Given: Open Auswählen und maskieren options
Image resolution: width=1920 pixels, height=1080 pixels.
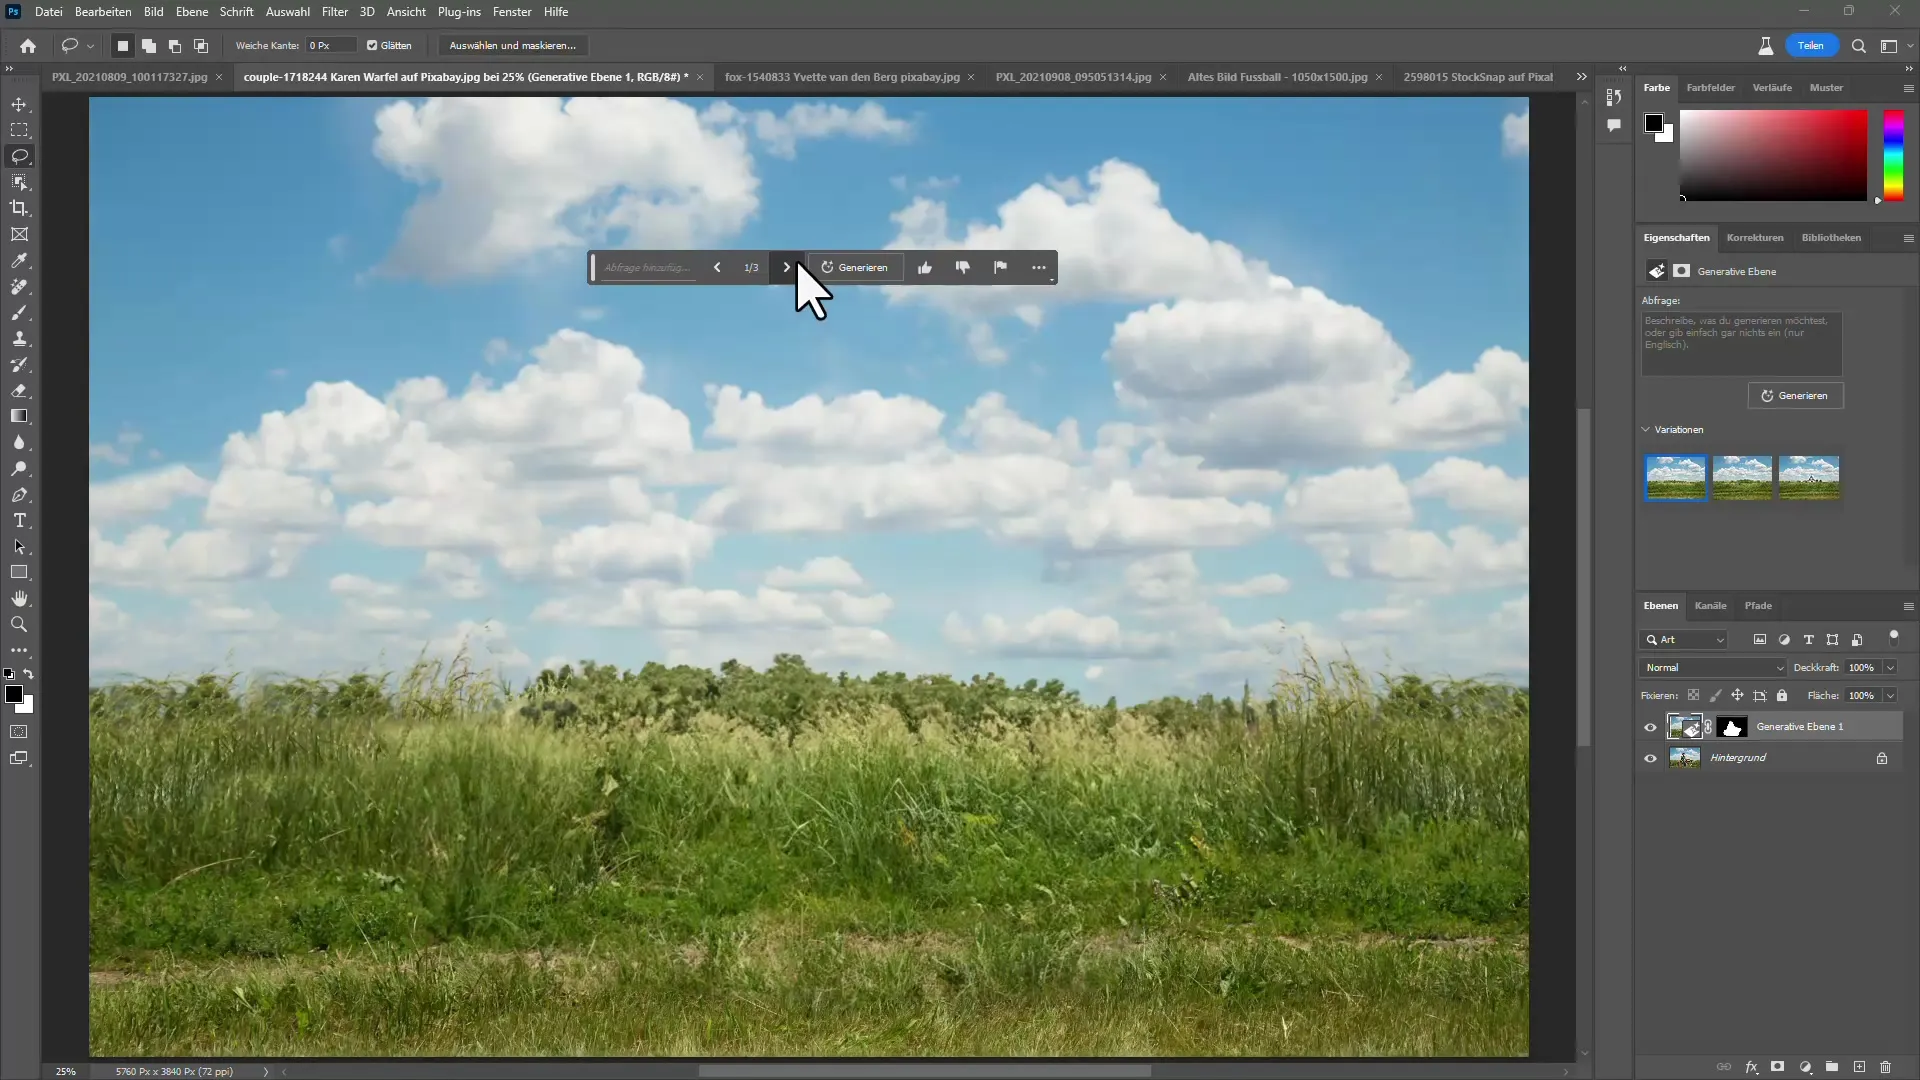Looking at the screenshot, I should pos(514,45).
